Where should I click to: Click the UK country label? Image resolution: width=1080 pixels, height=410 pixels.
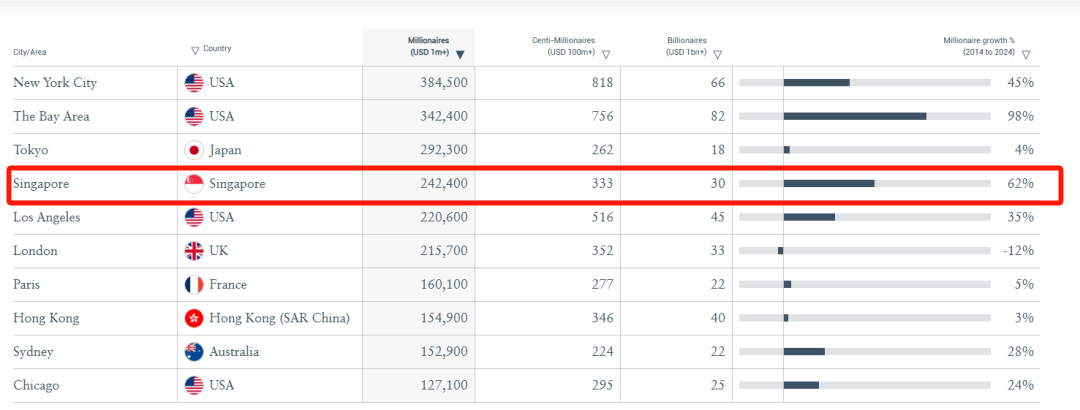click(219, 251)
